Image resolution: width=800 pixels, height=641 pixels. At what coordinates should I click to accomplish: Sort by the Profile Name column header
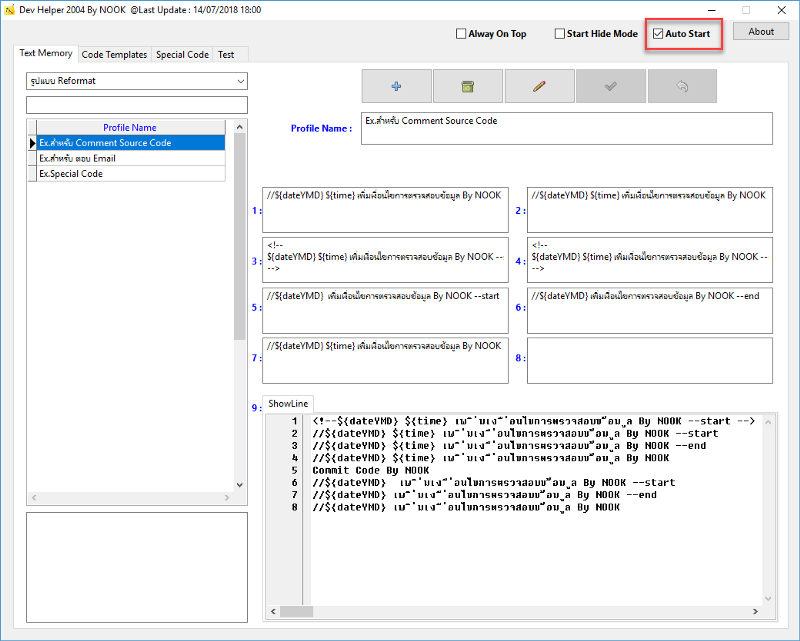click(130, 128)
